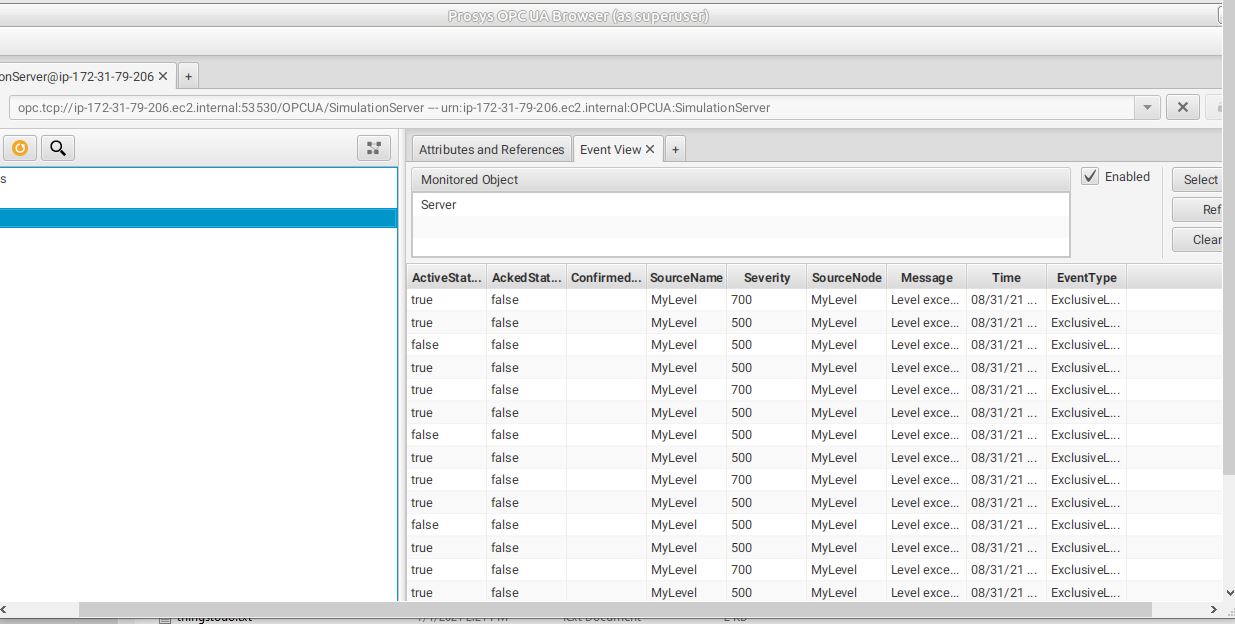Select the SimulationServer connection tab
The image size is (1235, 624).
coord(77,76)
